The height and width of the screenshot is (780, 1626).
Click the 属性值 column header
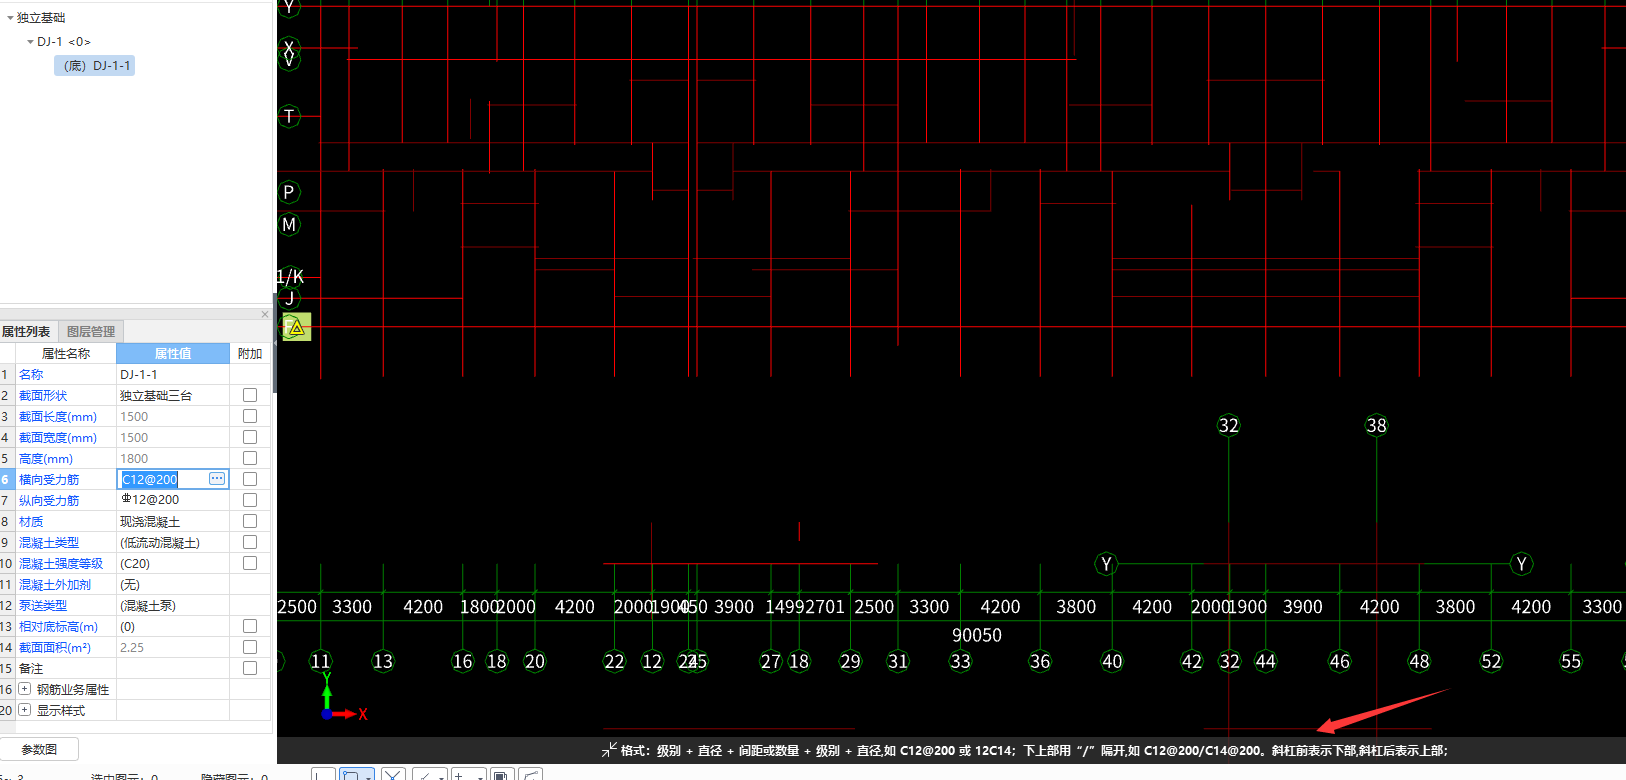coord(173,353)
